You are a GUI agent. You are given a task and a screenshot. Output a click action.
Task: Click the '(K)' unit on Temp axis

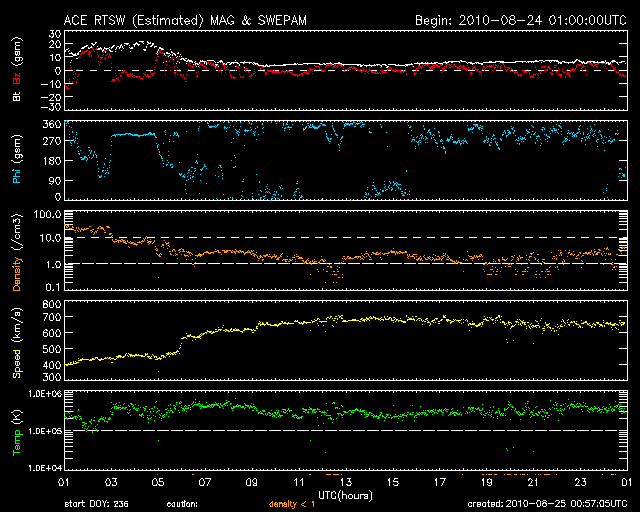pos(18,416)
